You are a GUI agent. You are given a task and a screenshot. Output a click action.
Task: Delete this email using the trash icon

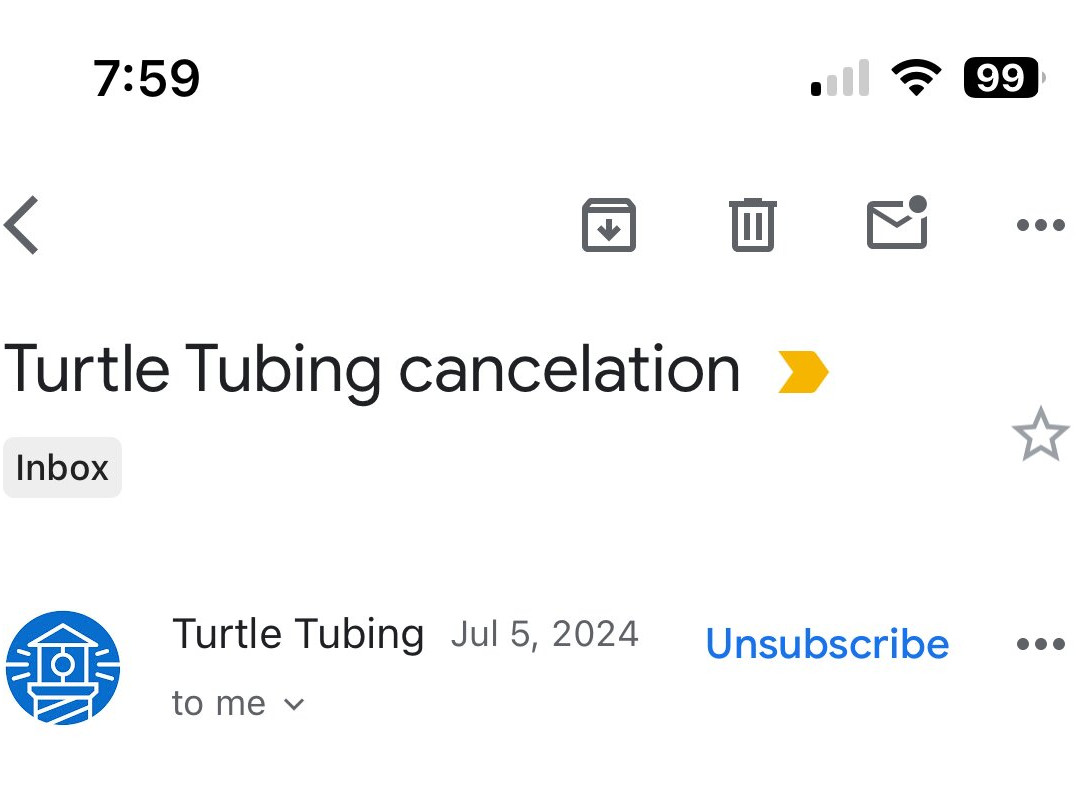click(753, 224)
